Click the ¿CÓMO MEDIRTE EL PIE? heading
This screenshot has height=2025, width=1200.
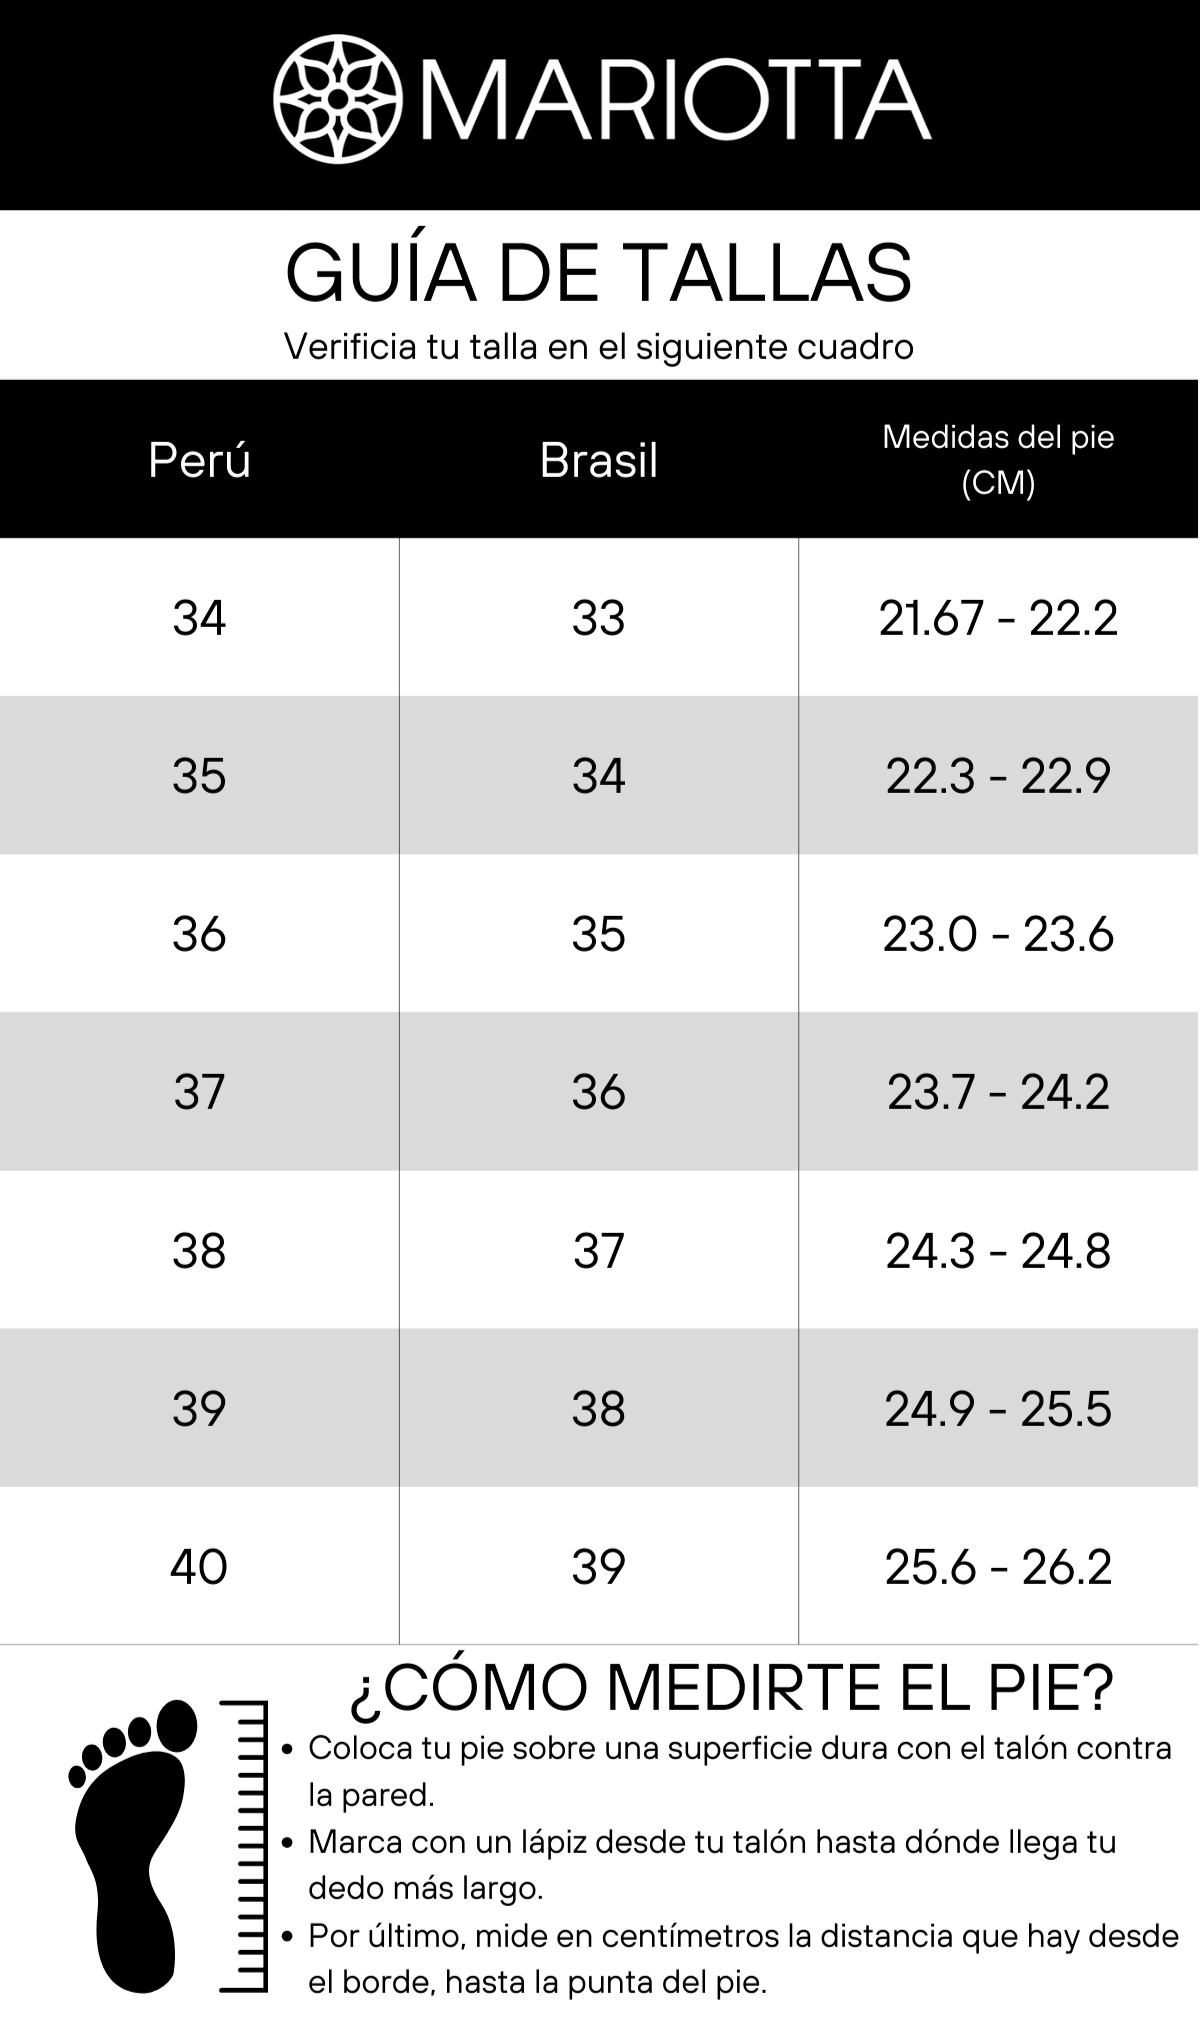(x=731, y=1687)
